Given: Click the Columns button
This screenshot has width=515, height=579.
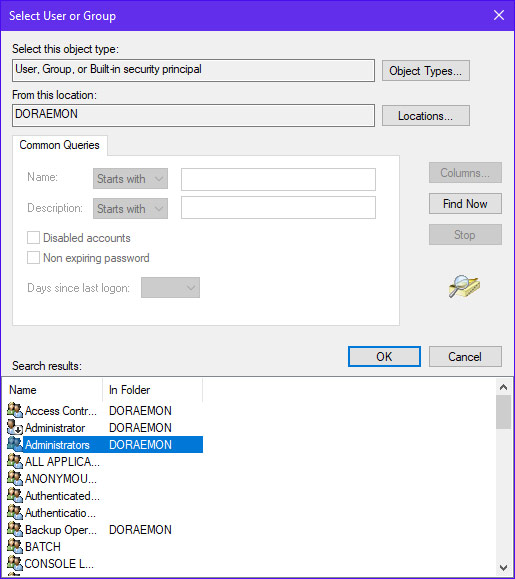Looking at the screenshot, I should (465, 173).
